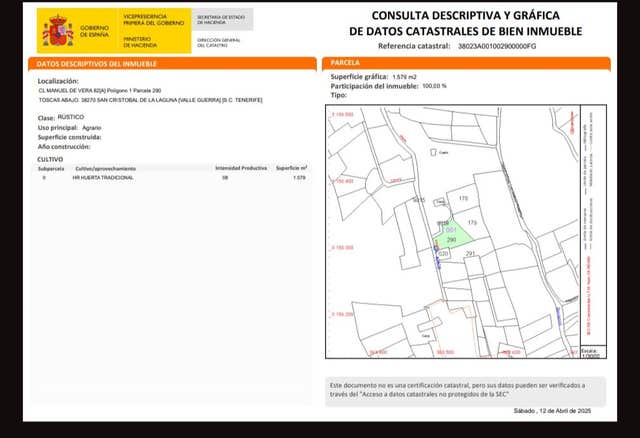Click the SEC verification notice text
This screenshot has height=438, width=640.
(x=458, y=389)
